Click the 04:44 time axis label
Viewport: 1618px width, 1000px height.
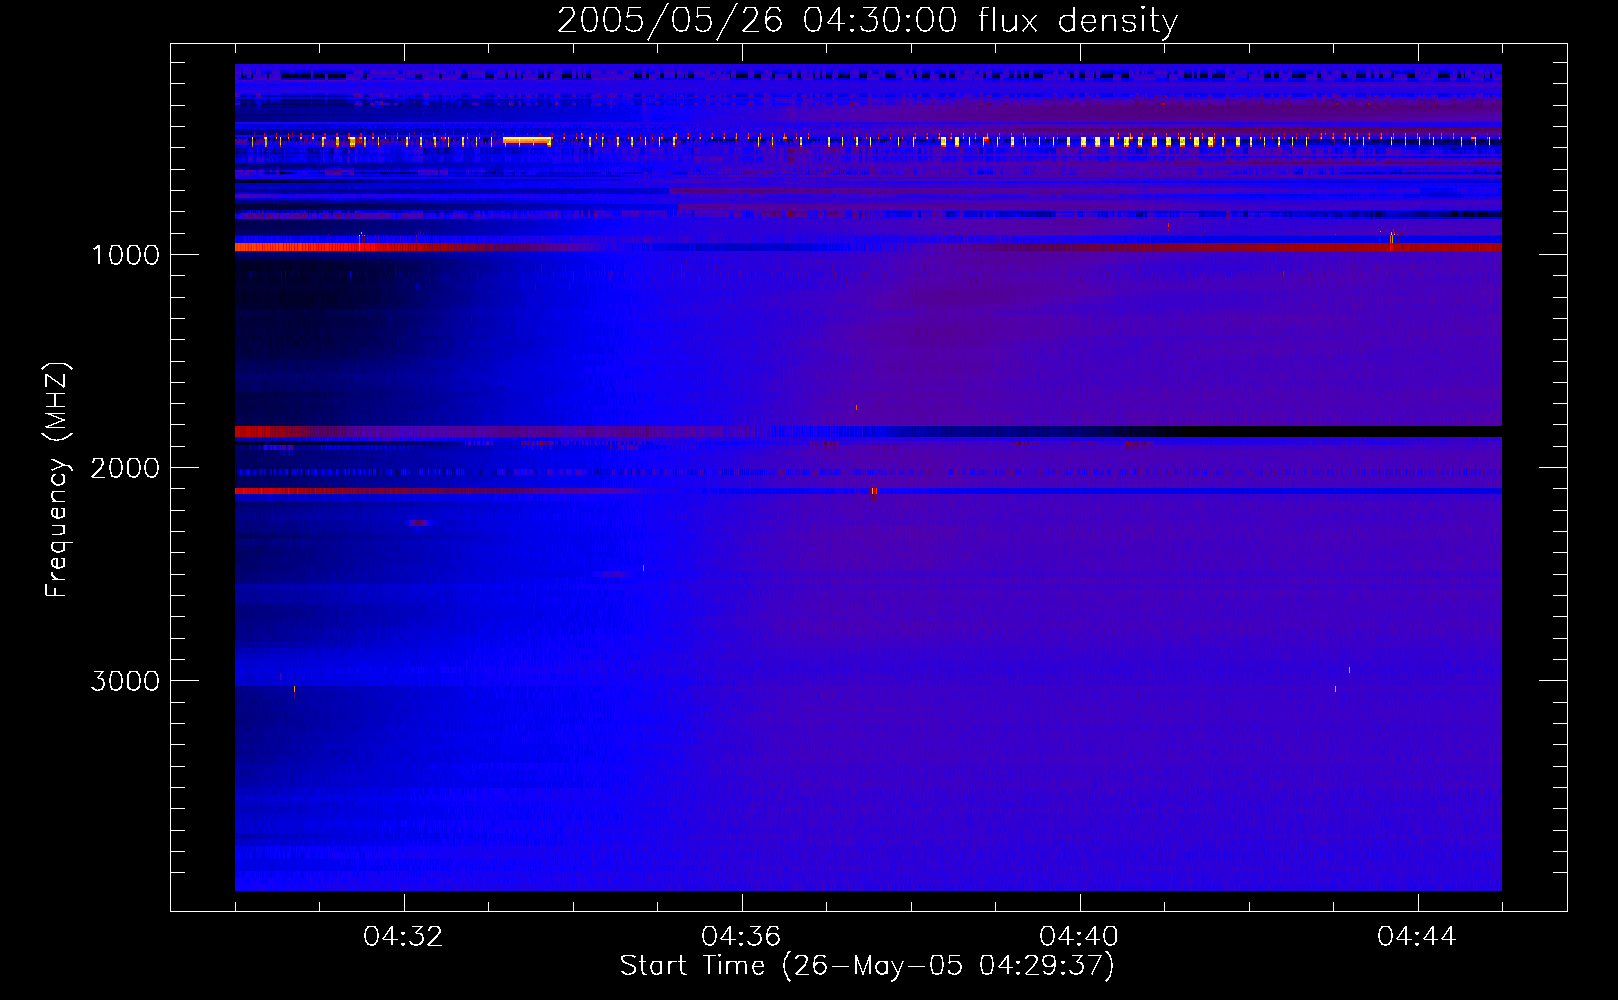[1417, 937]
